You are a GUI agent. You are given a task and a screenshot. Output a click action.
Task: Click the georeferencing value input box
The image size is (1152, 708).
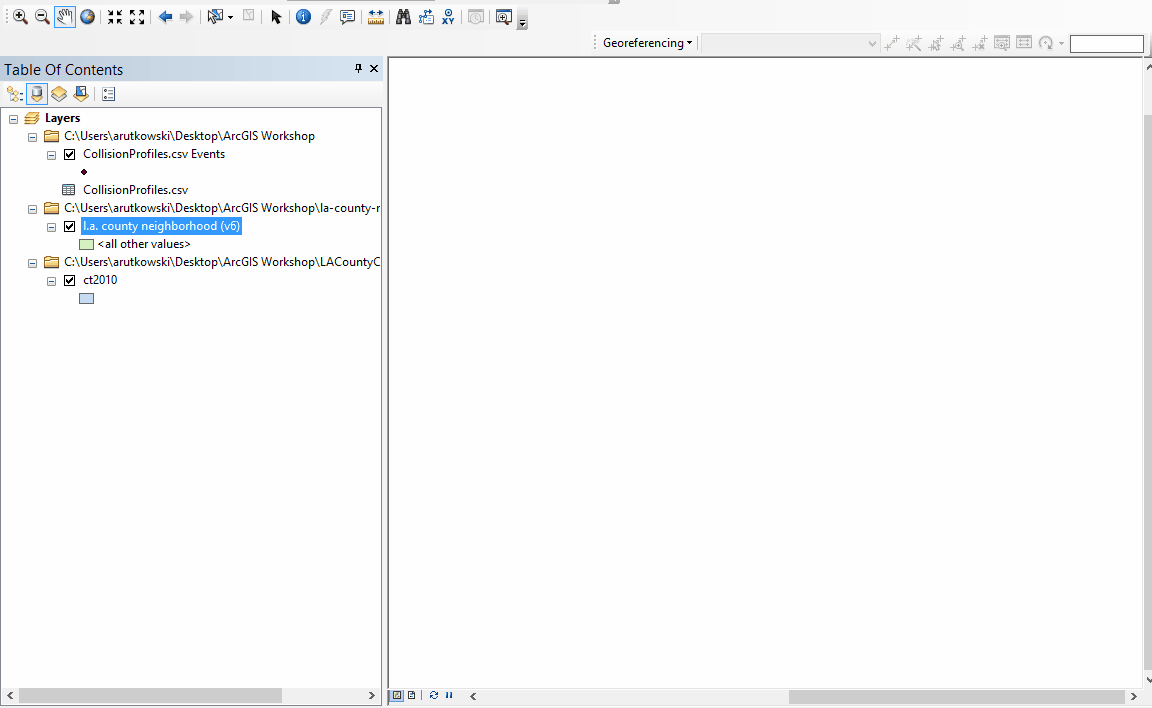[x=1106, y=44]
